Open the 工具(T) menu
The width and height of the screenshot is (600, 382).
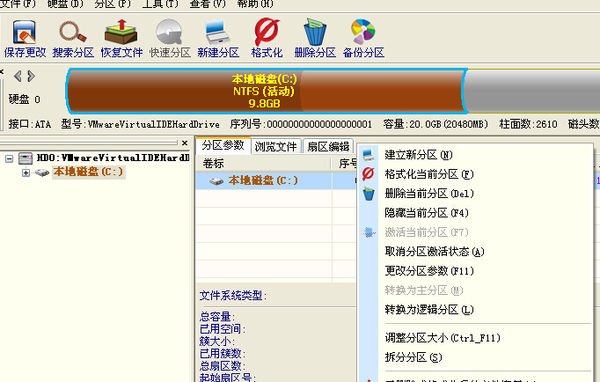click(160, 4)
